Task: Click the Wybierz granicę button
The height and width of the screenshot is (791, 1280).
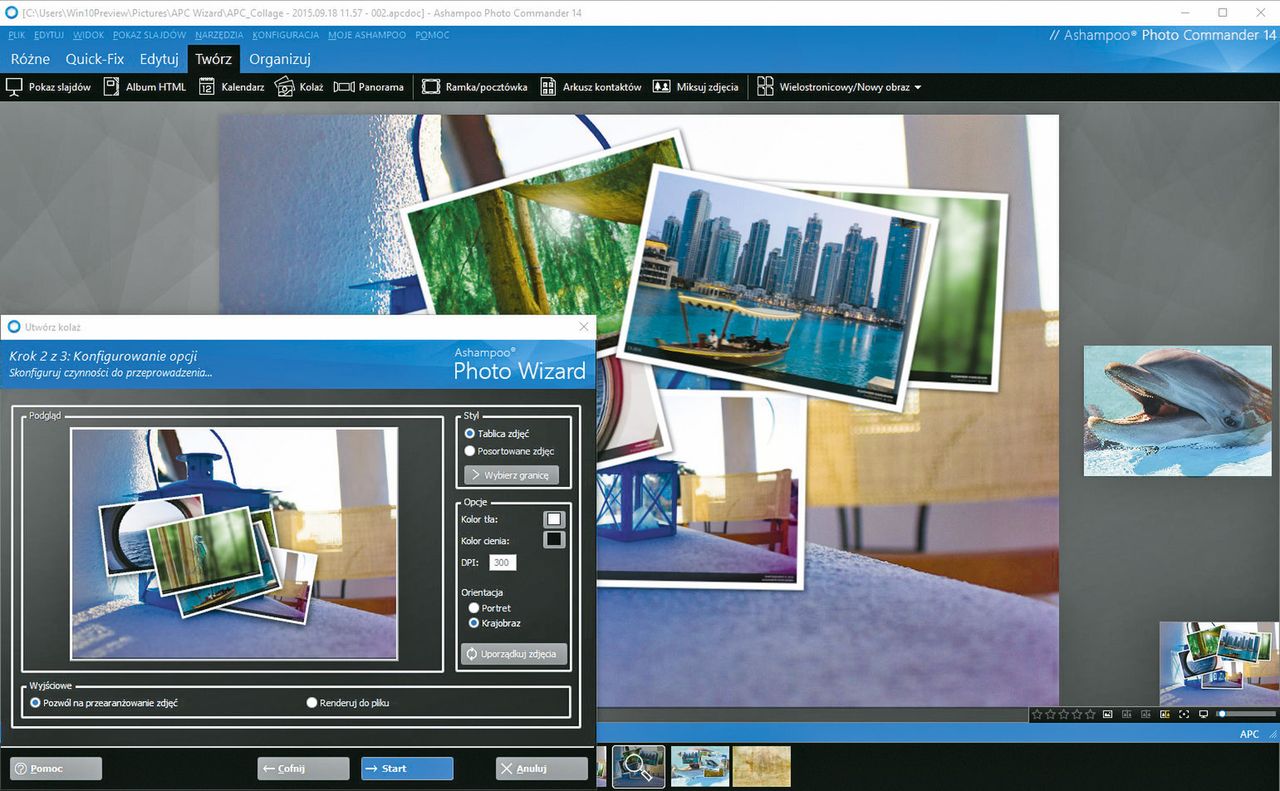Action: [511, 475]
